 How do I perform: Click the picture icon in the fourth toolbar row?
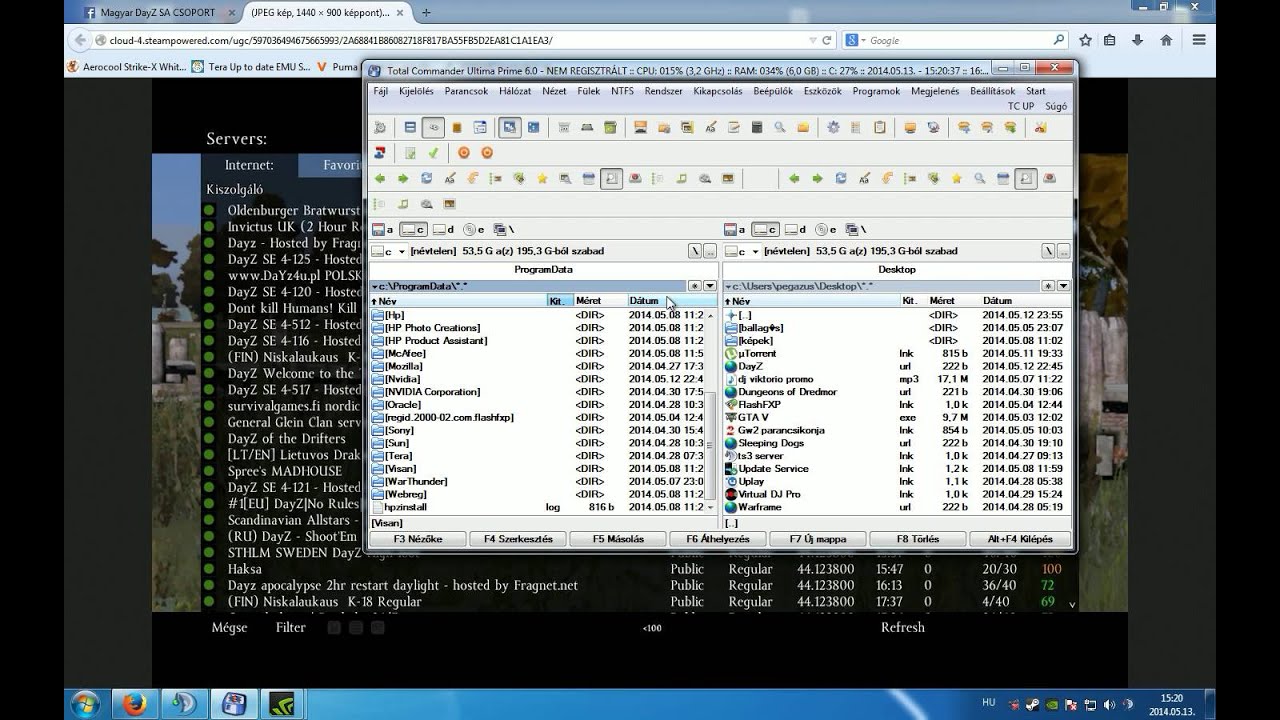(449, 204)
